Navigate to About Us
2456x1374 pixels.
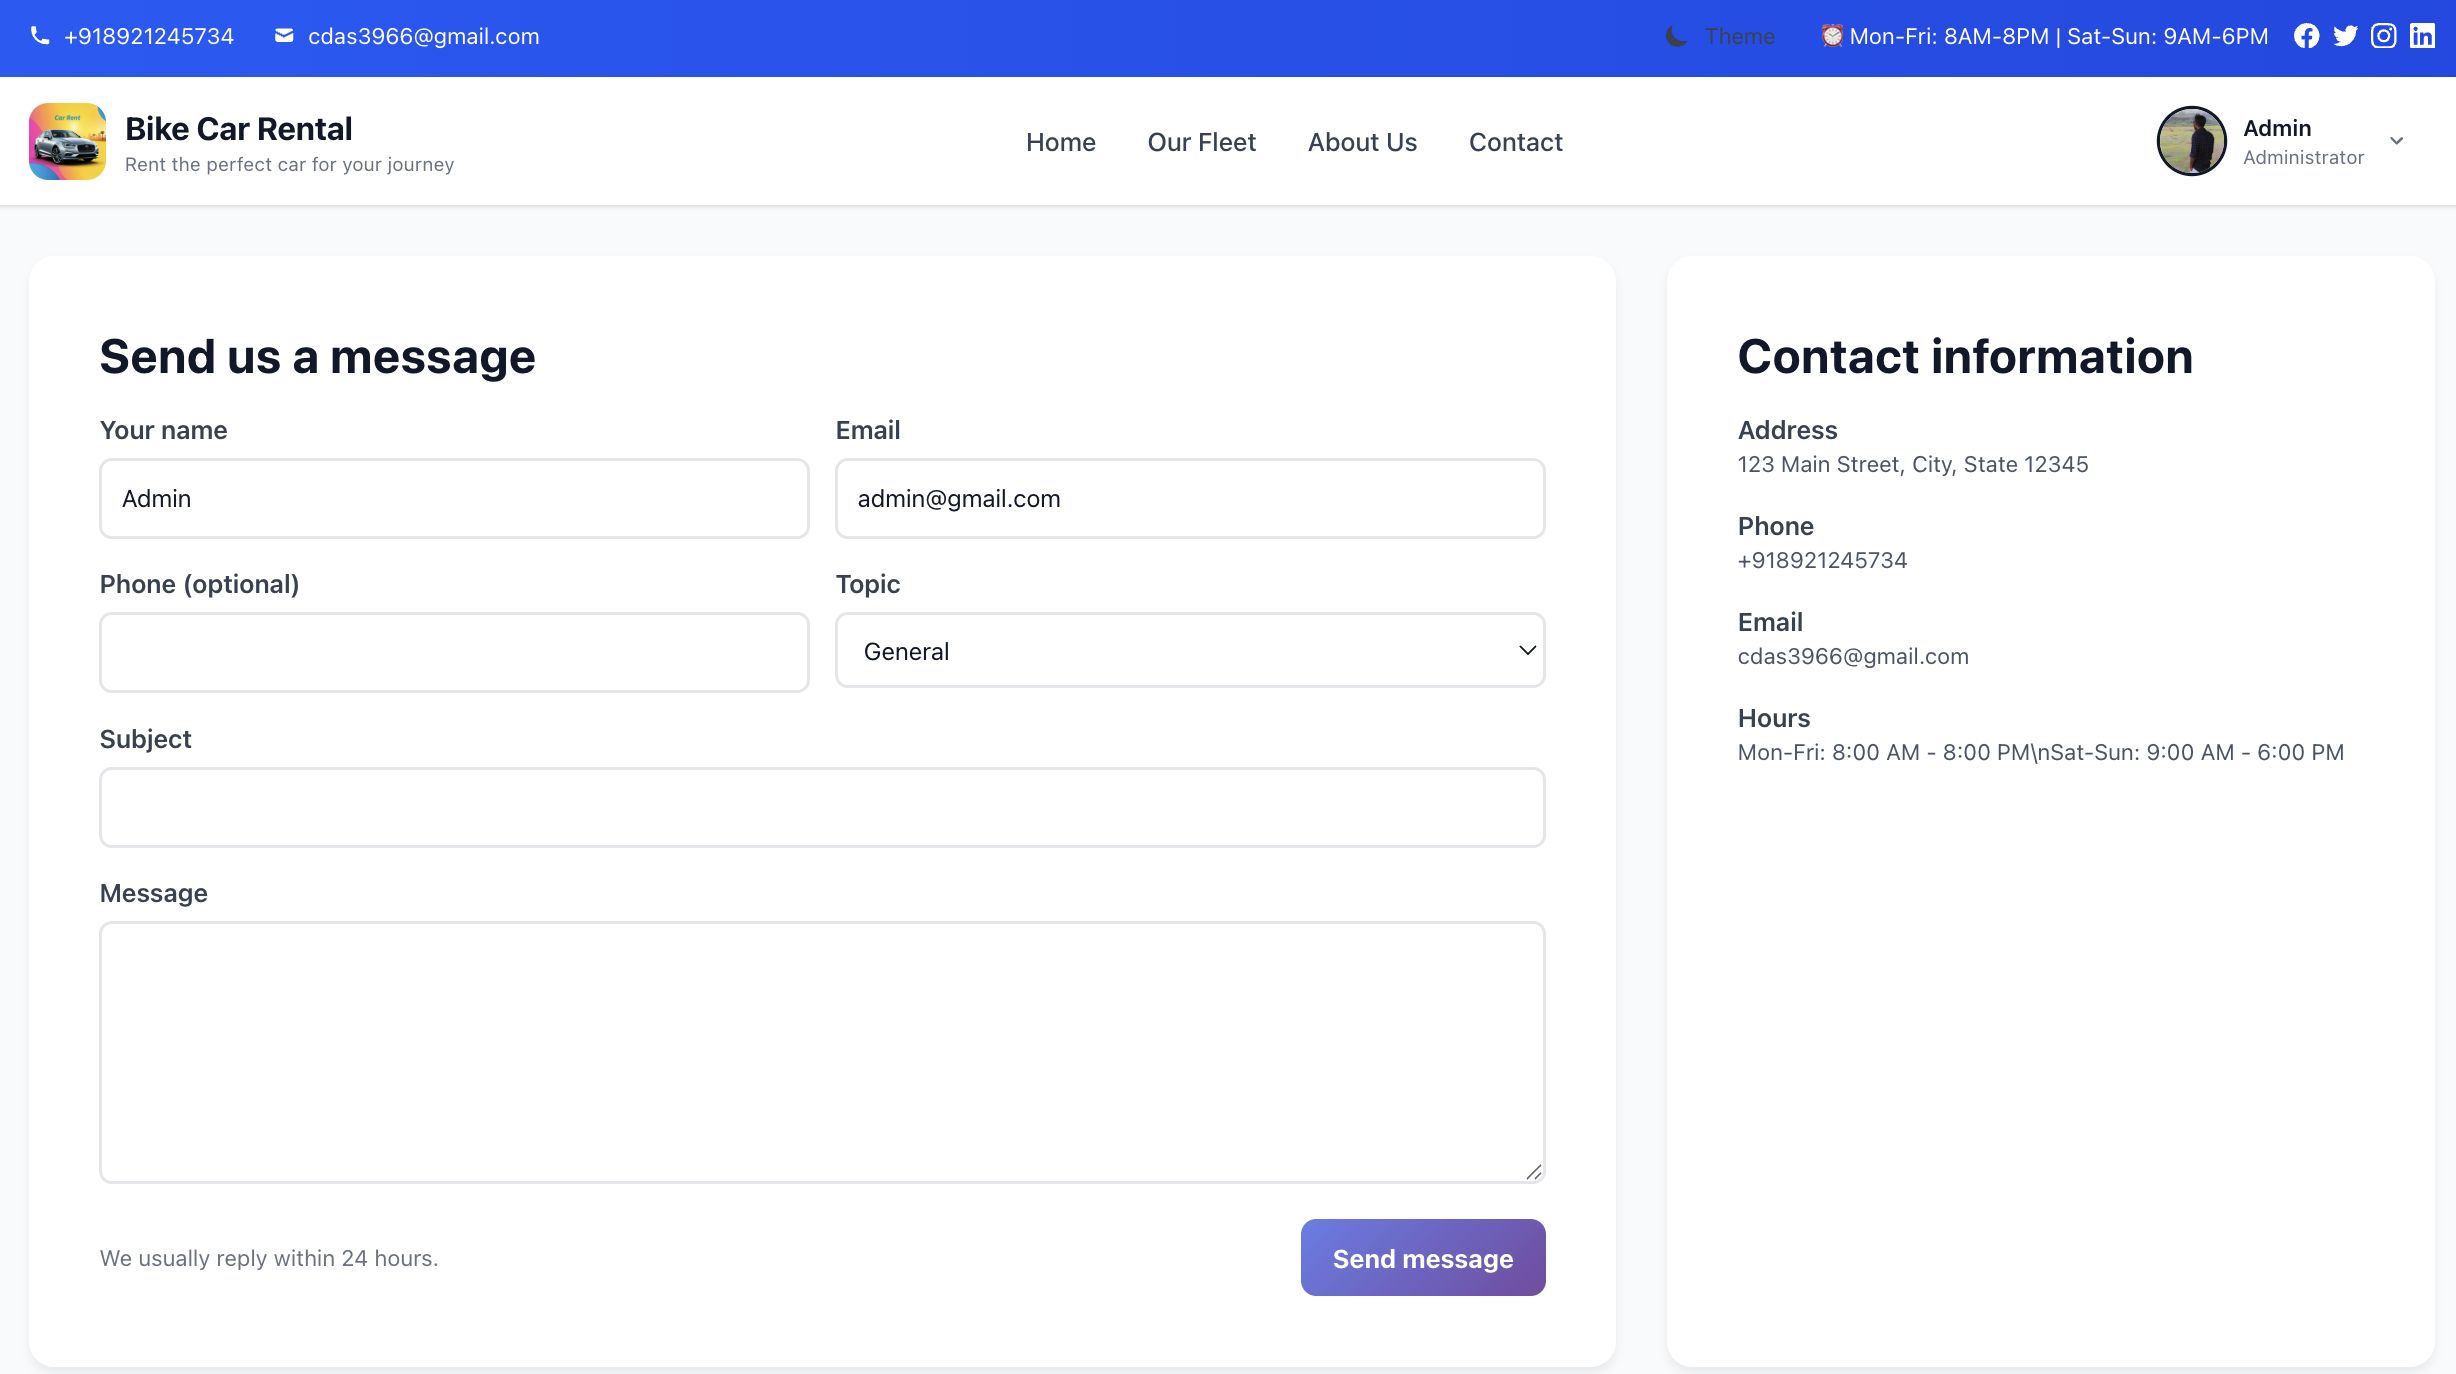(x=1362, y=142)
